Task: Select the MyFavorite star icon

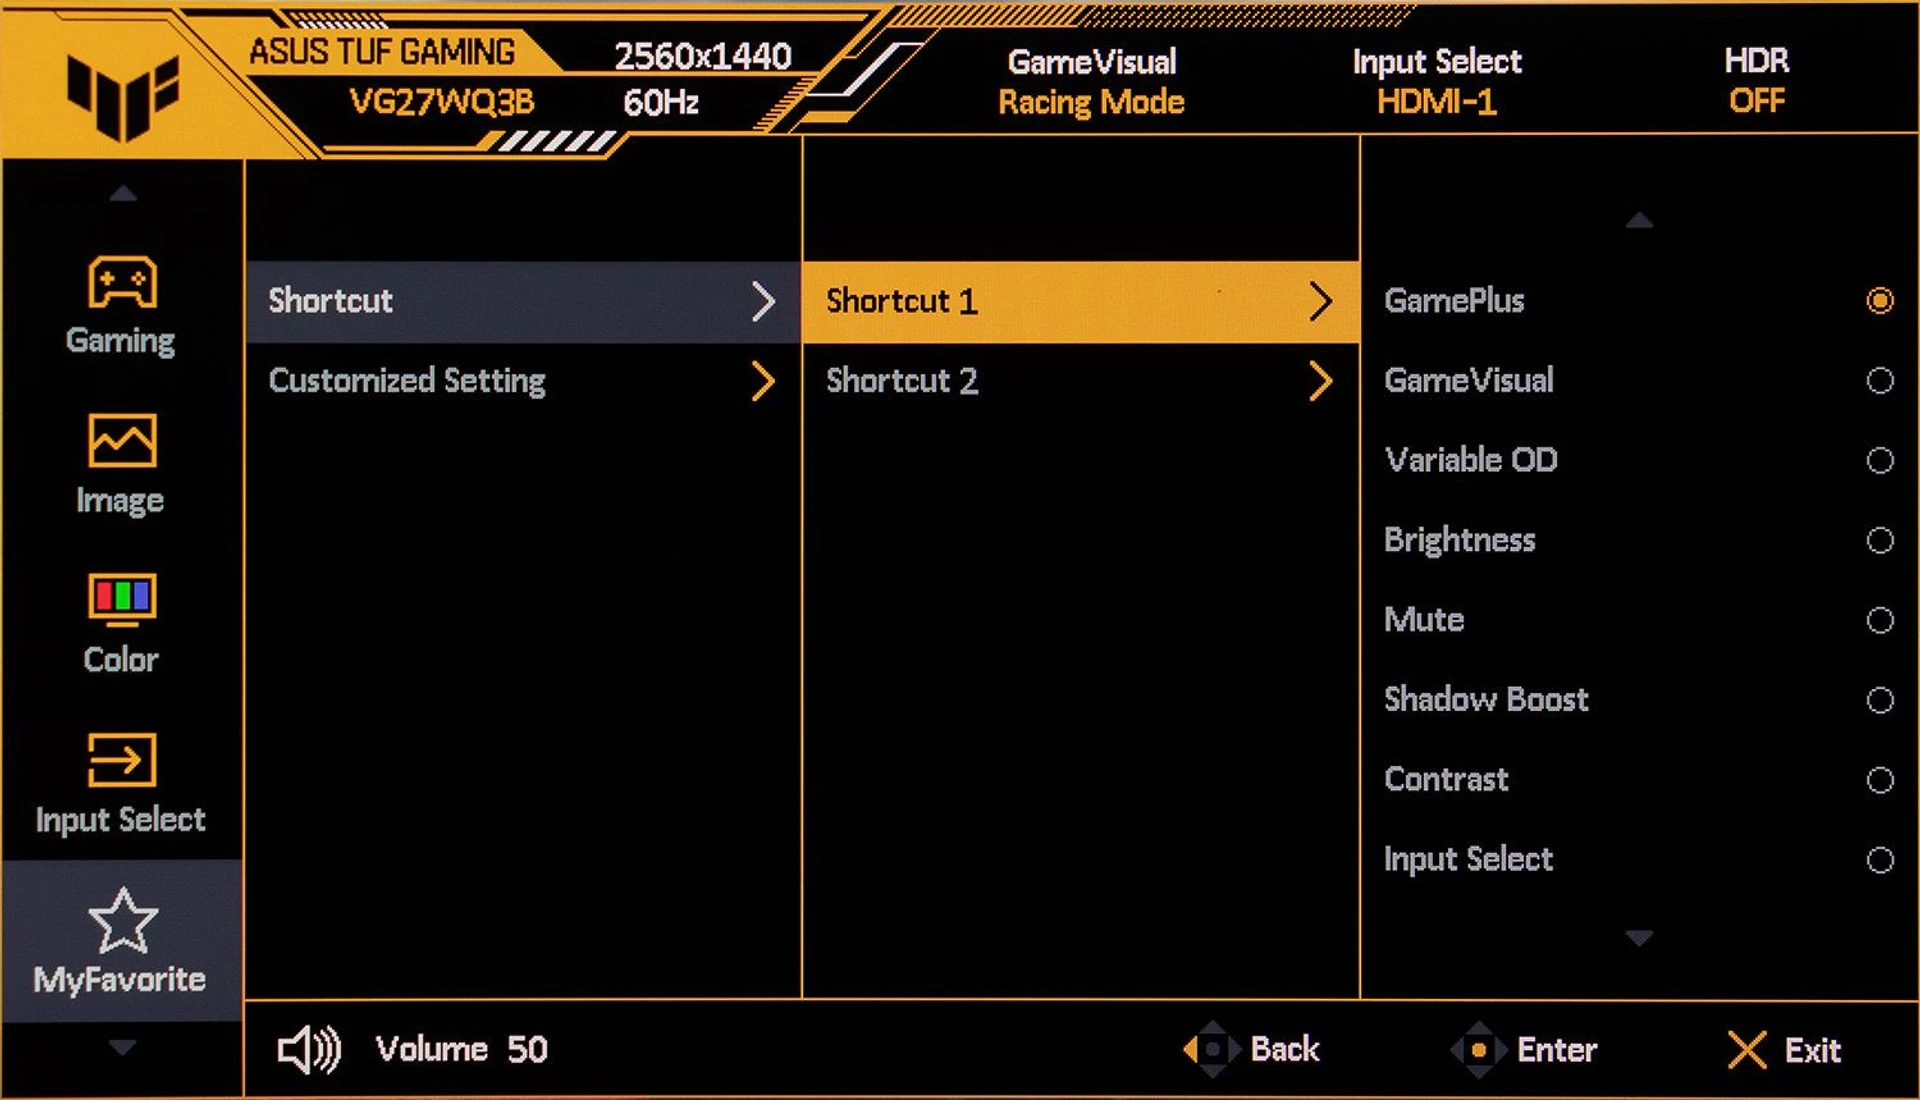Action: tap(122, 920)
